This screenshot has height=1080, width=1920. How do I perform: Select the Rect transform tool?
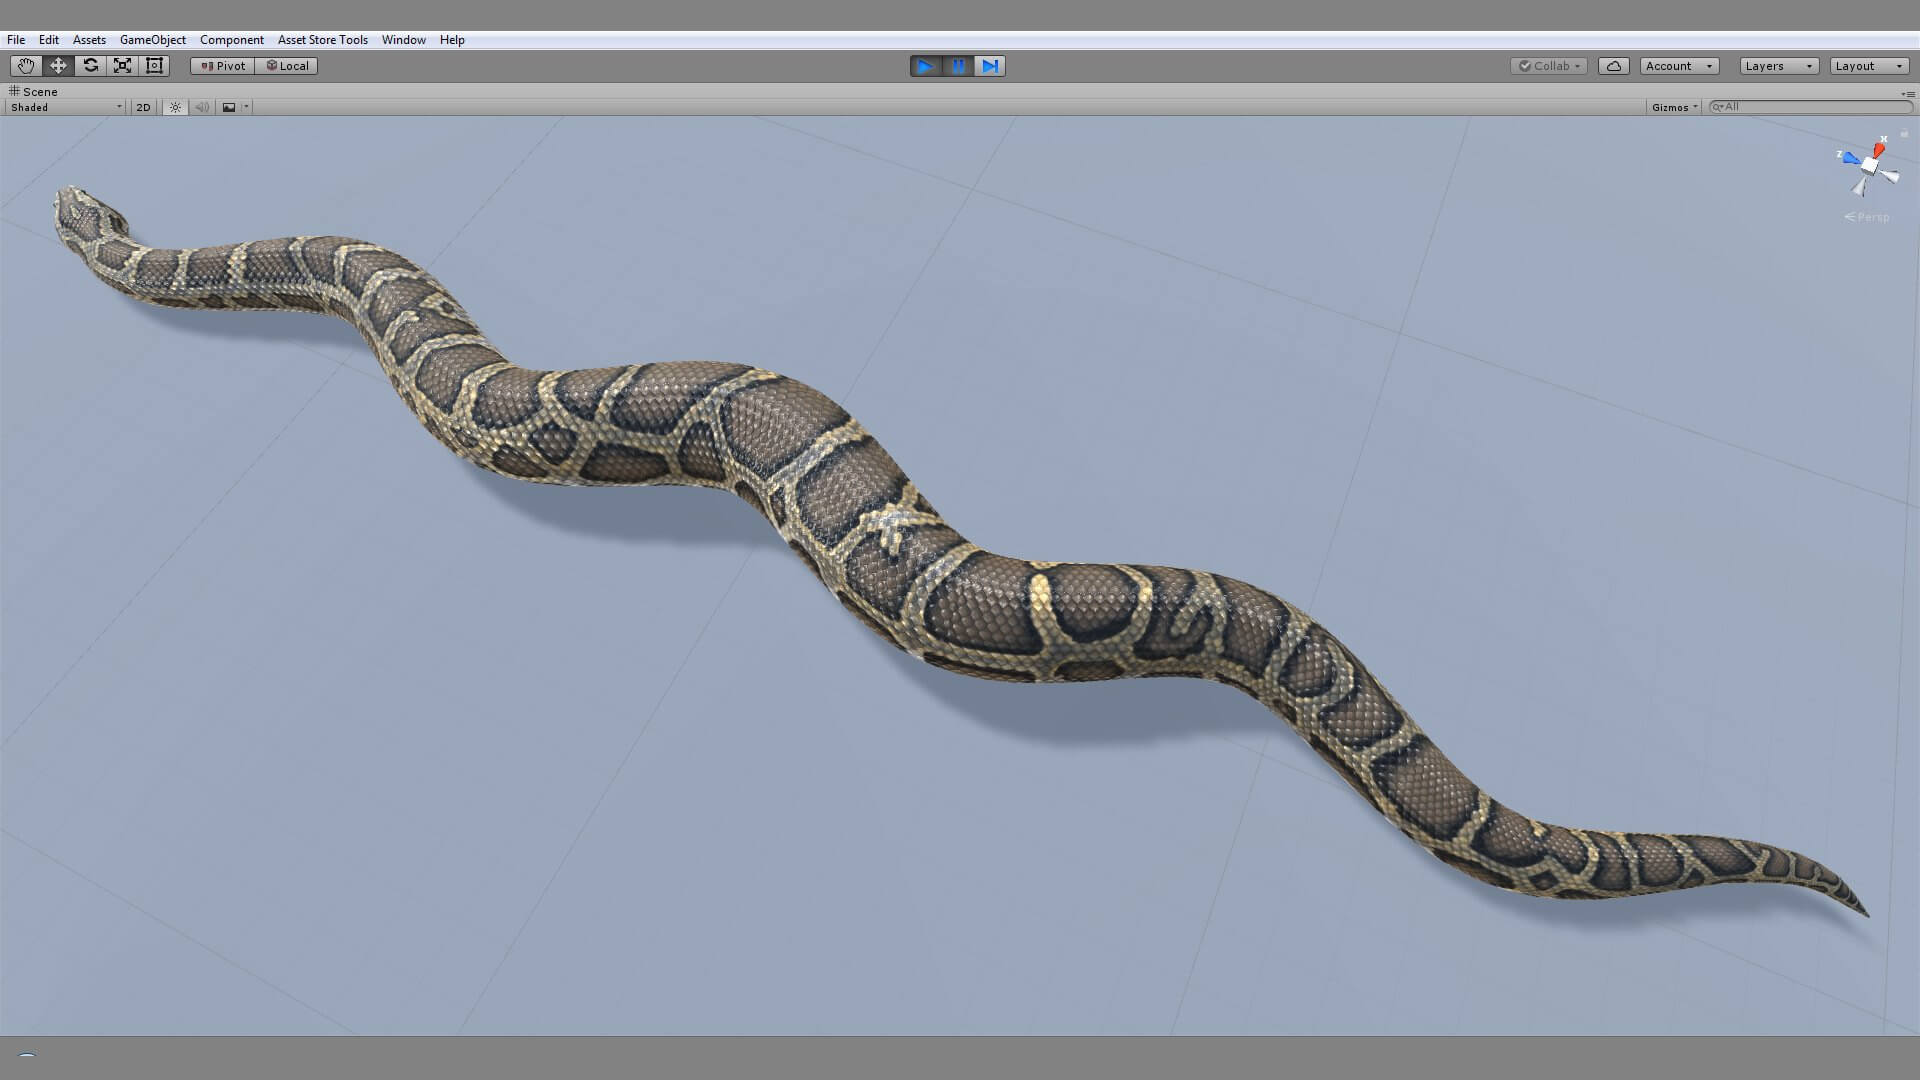(154, 66)
